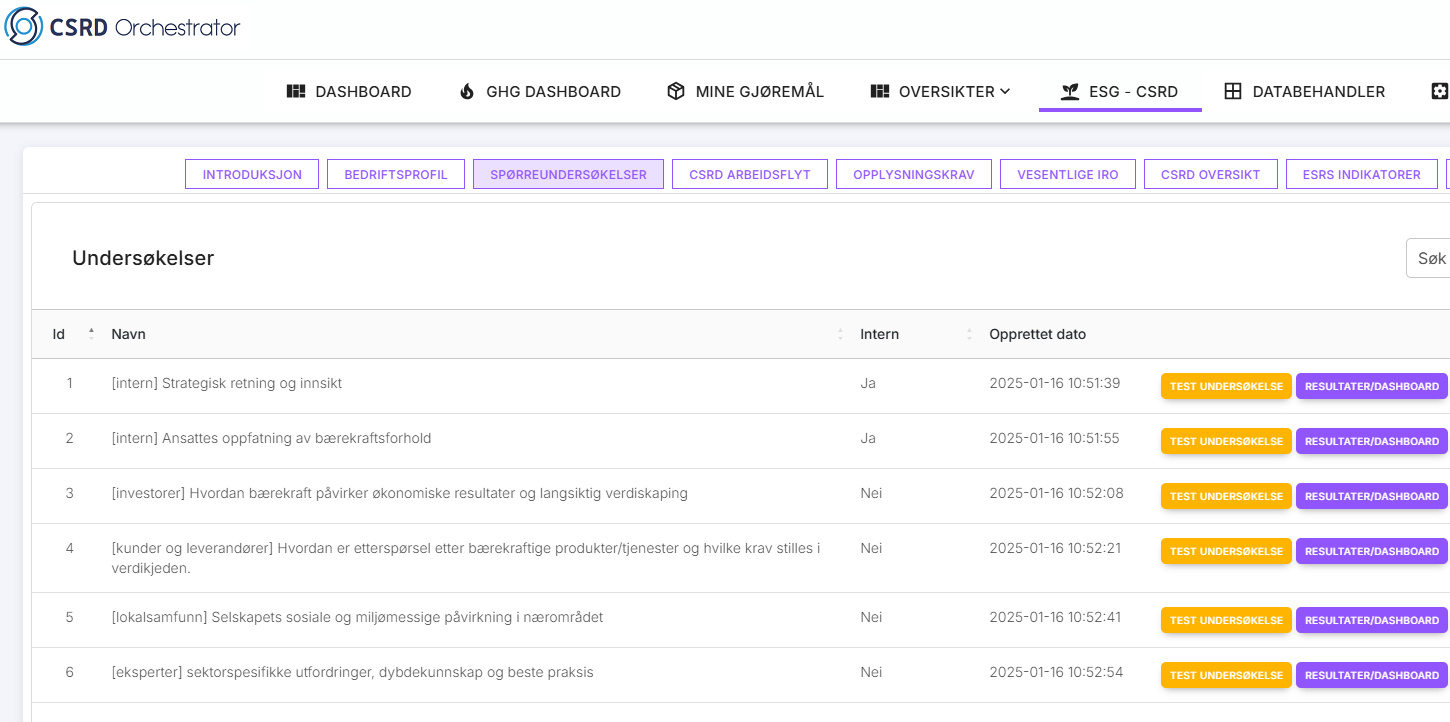
Task: Open Resultater/Dashboard for eksperter row
Action: coord(1372,675)
